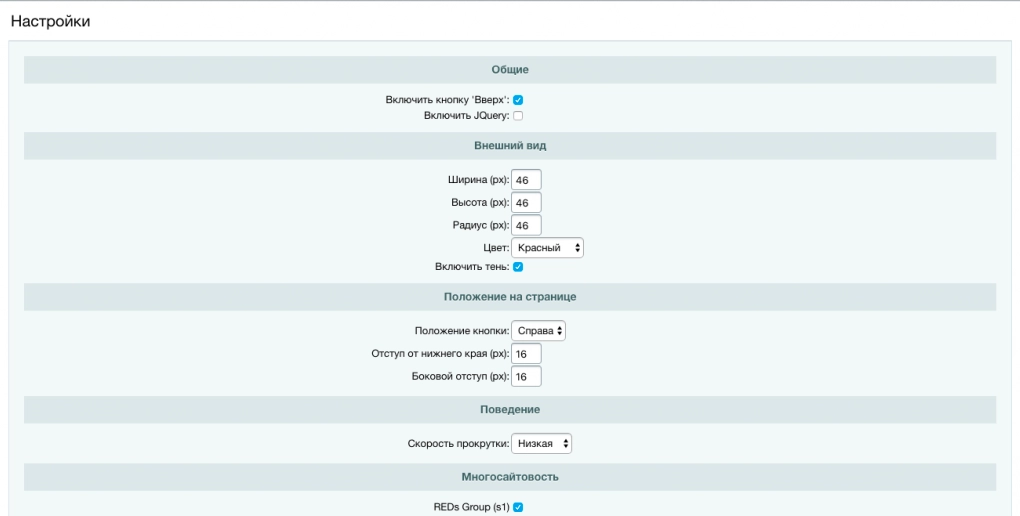Click the Поведение section header
This screenshot has width=1020, height=516.
pos(510,410)
